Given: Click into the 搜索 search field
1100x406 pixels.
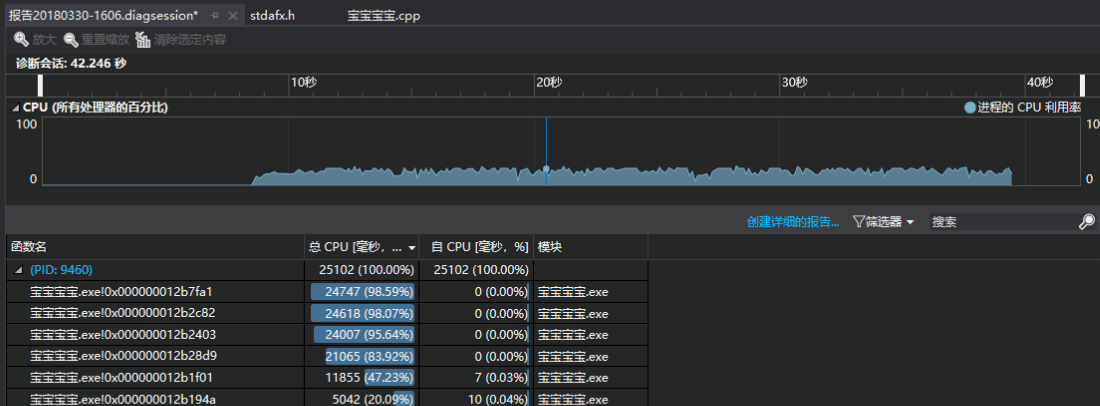Looking at the screenshot, I should coord(1003,222).
